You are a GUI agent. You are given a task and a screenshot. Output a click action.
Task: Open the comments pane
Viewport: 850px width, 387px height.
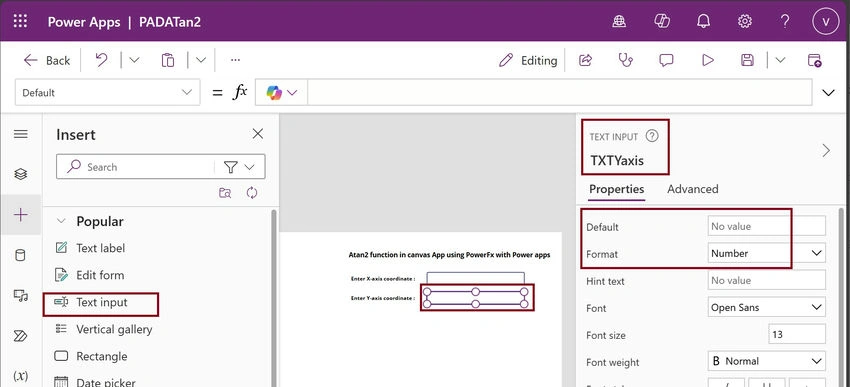666,60
